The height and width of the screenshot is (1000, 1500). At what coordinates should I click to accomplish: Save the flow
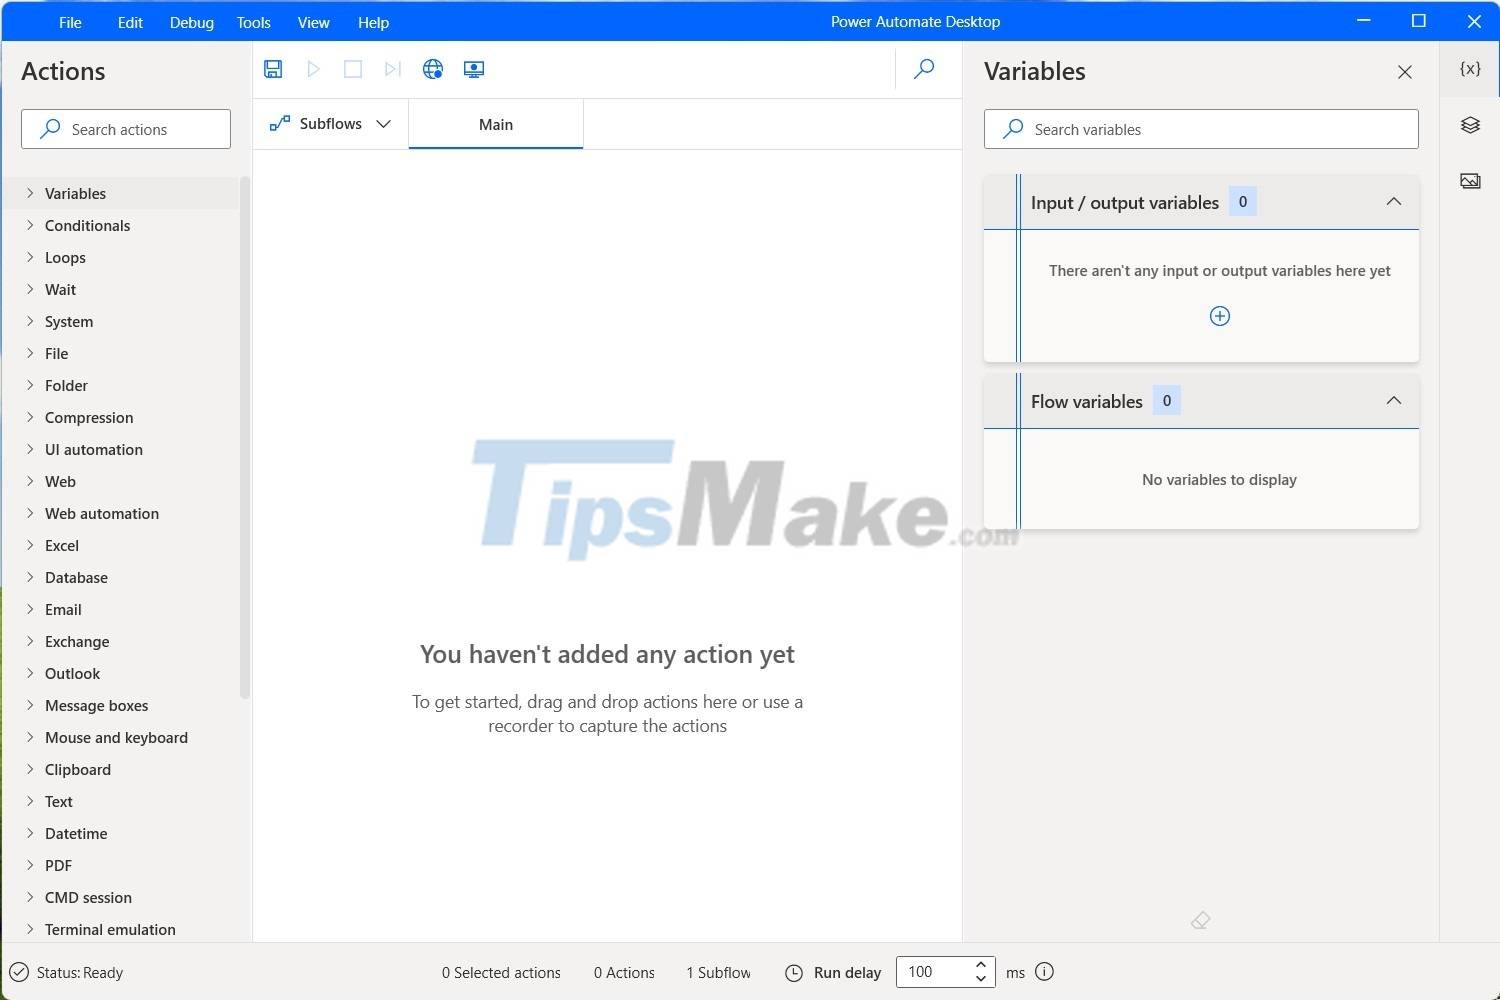coord(272,68)
